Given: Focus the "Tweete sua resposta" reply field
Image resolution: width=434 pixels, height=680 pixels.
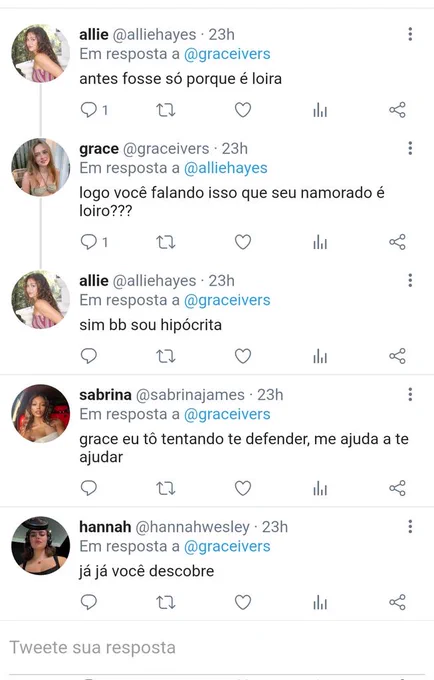Looking at the screenshot, I should click(x=217, y=648).
